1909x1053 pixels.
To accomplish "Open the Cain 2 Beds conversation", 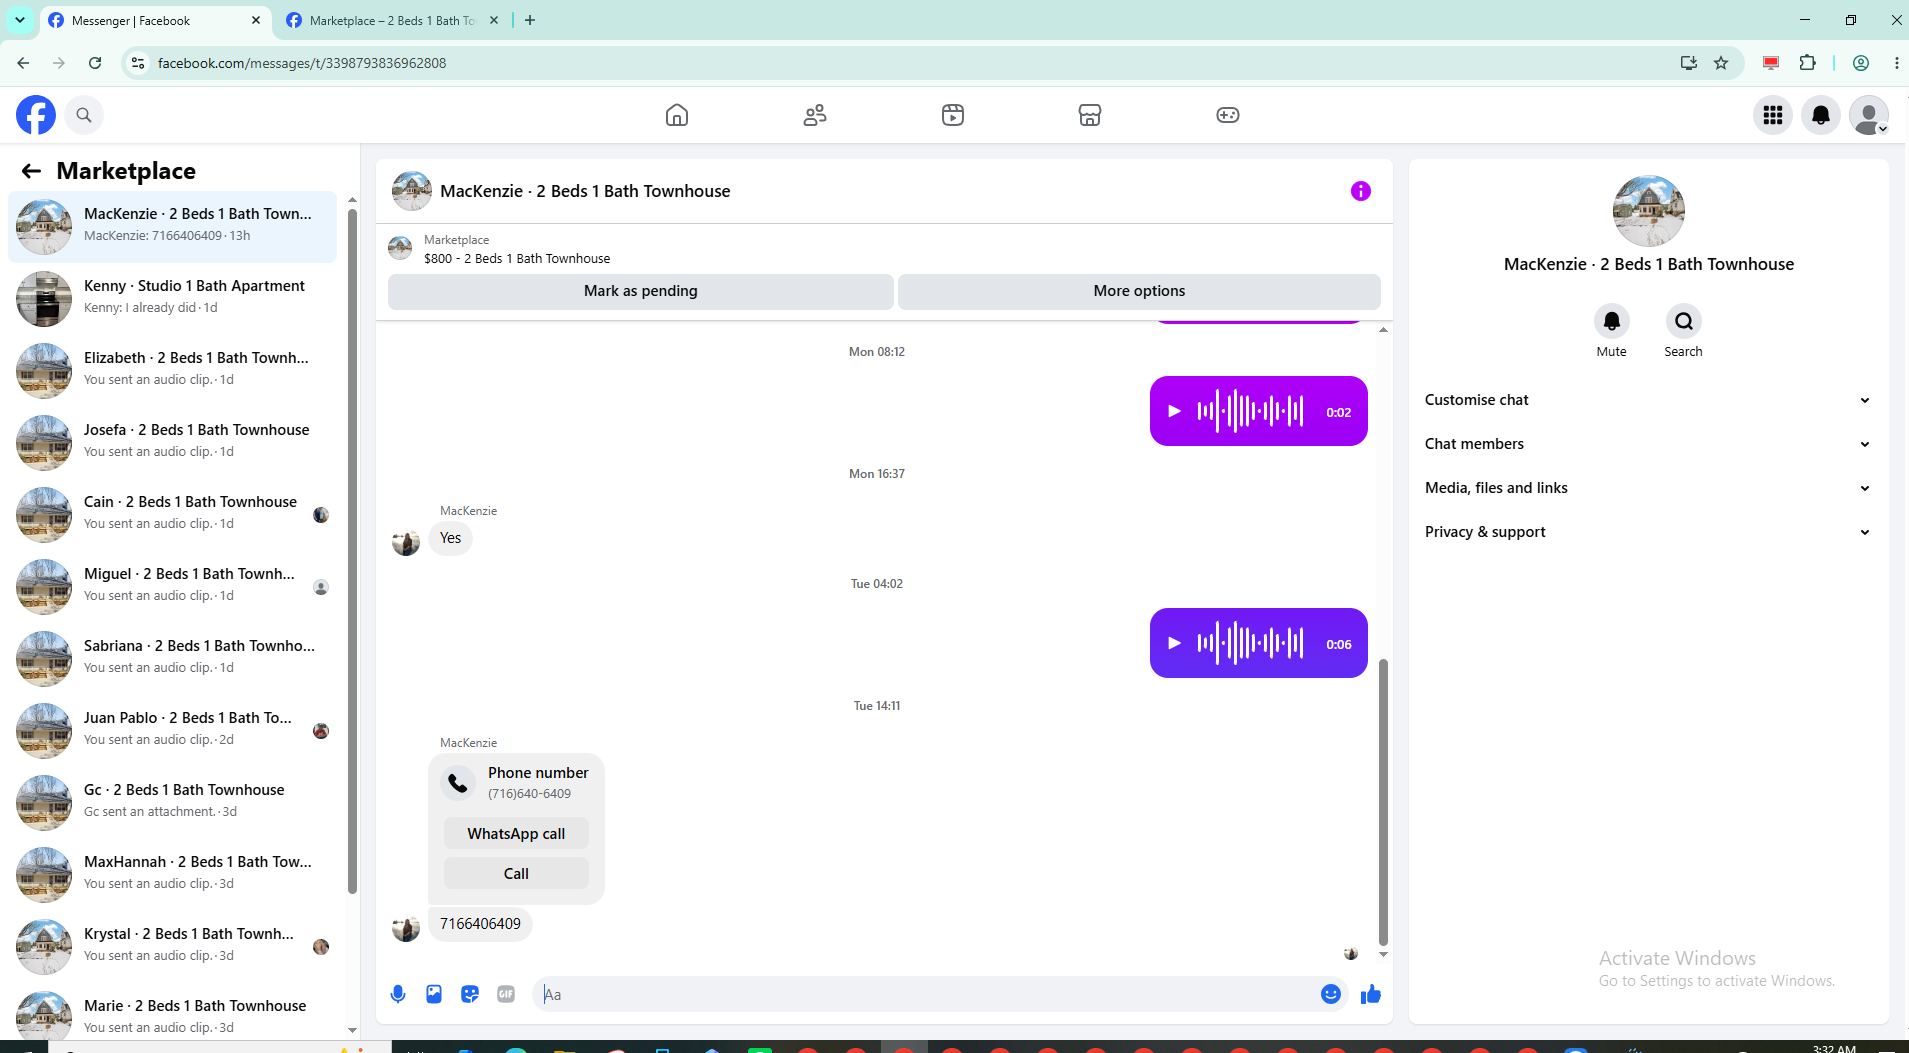I will [172, 515].
